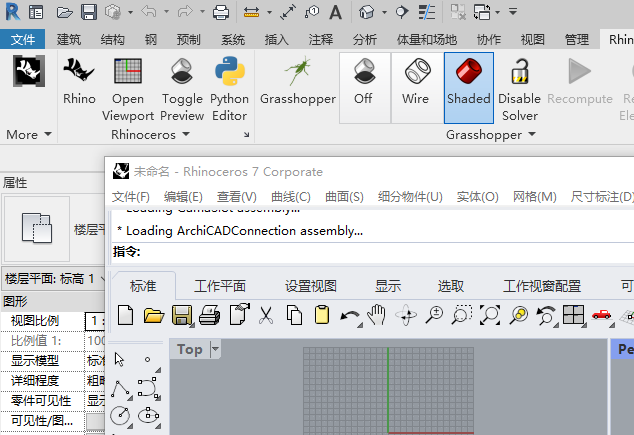Open the 楼层平面: 标高 1 selector dropdown
Image resolution: width=634 pixels, height=435 pixels.
click(54, 278)
